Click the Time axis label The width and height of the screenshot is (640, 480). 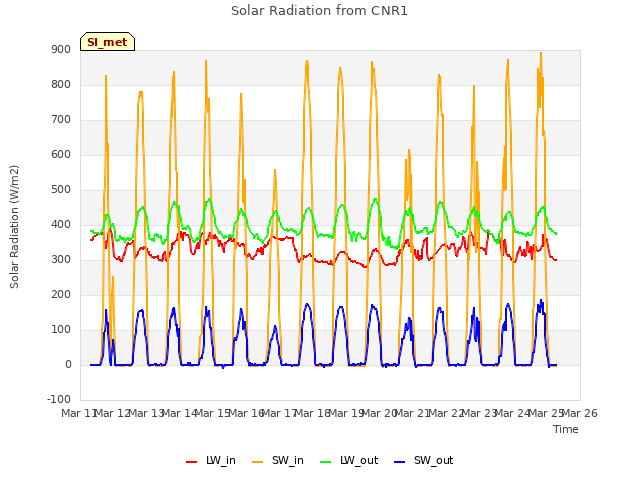tap(566, 429)
